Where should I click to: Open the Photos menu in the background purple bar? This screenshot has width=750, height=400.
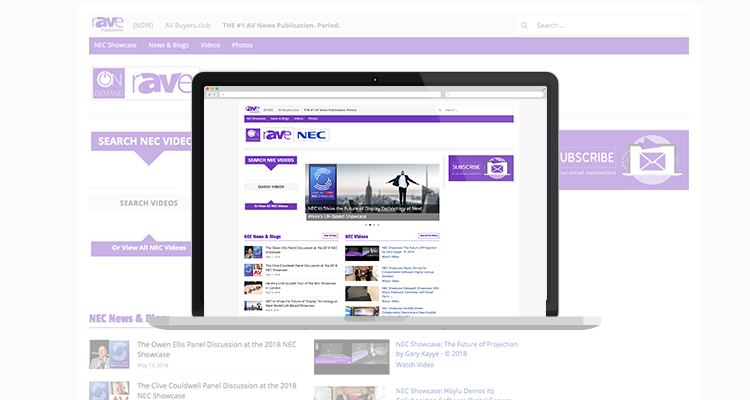point(242,45)
